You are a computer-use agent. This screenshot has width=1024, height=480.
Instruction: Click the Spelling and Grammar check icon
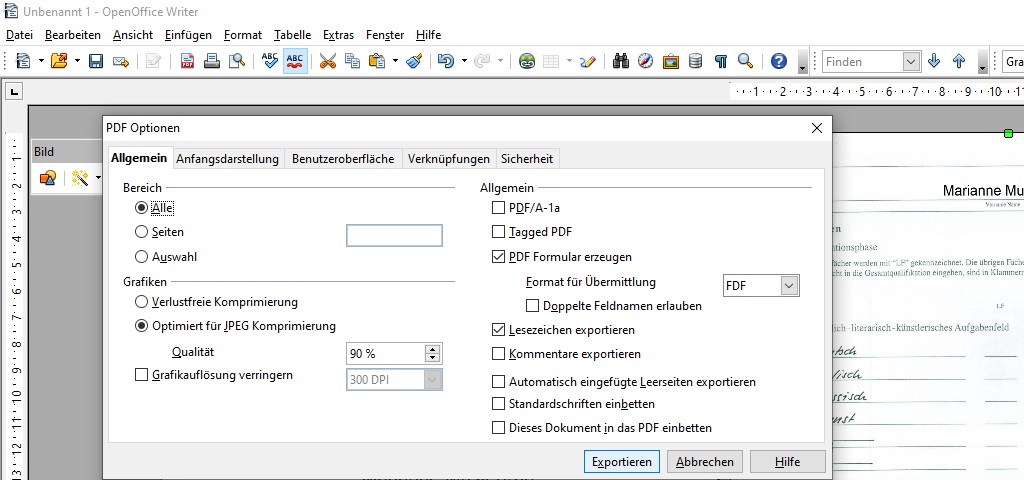pos(270,61)
